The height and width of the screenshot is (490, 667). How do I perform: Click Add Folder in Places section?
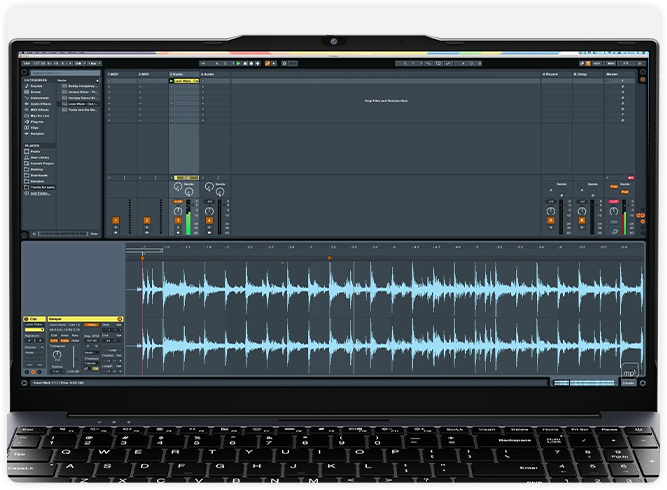[x=40, y=193]
